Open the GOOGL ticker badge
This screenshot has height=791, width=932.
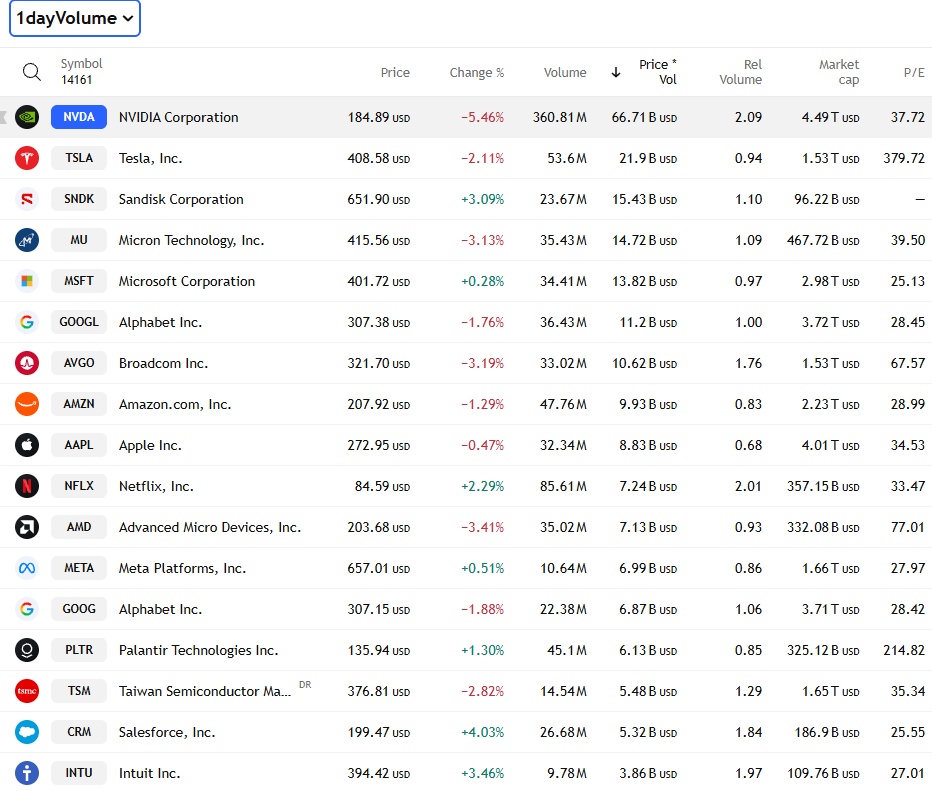tap(79, 322)
